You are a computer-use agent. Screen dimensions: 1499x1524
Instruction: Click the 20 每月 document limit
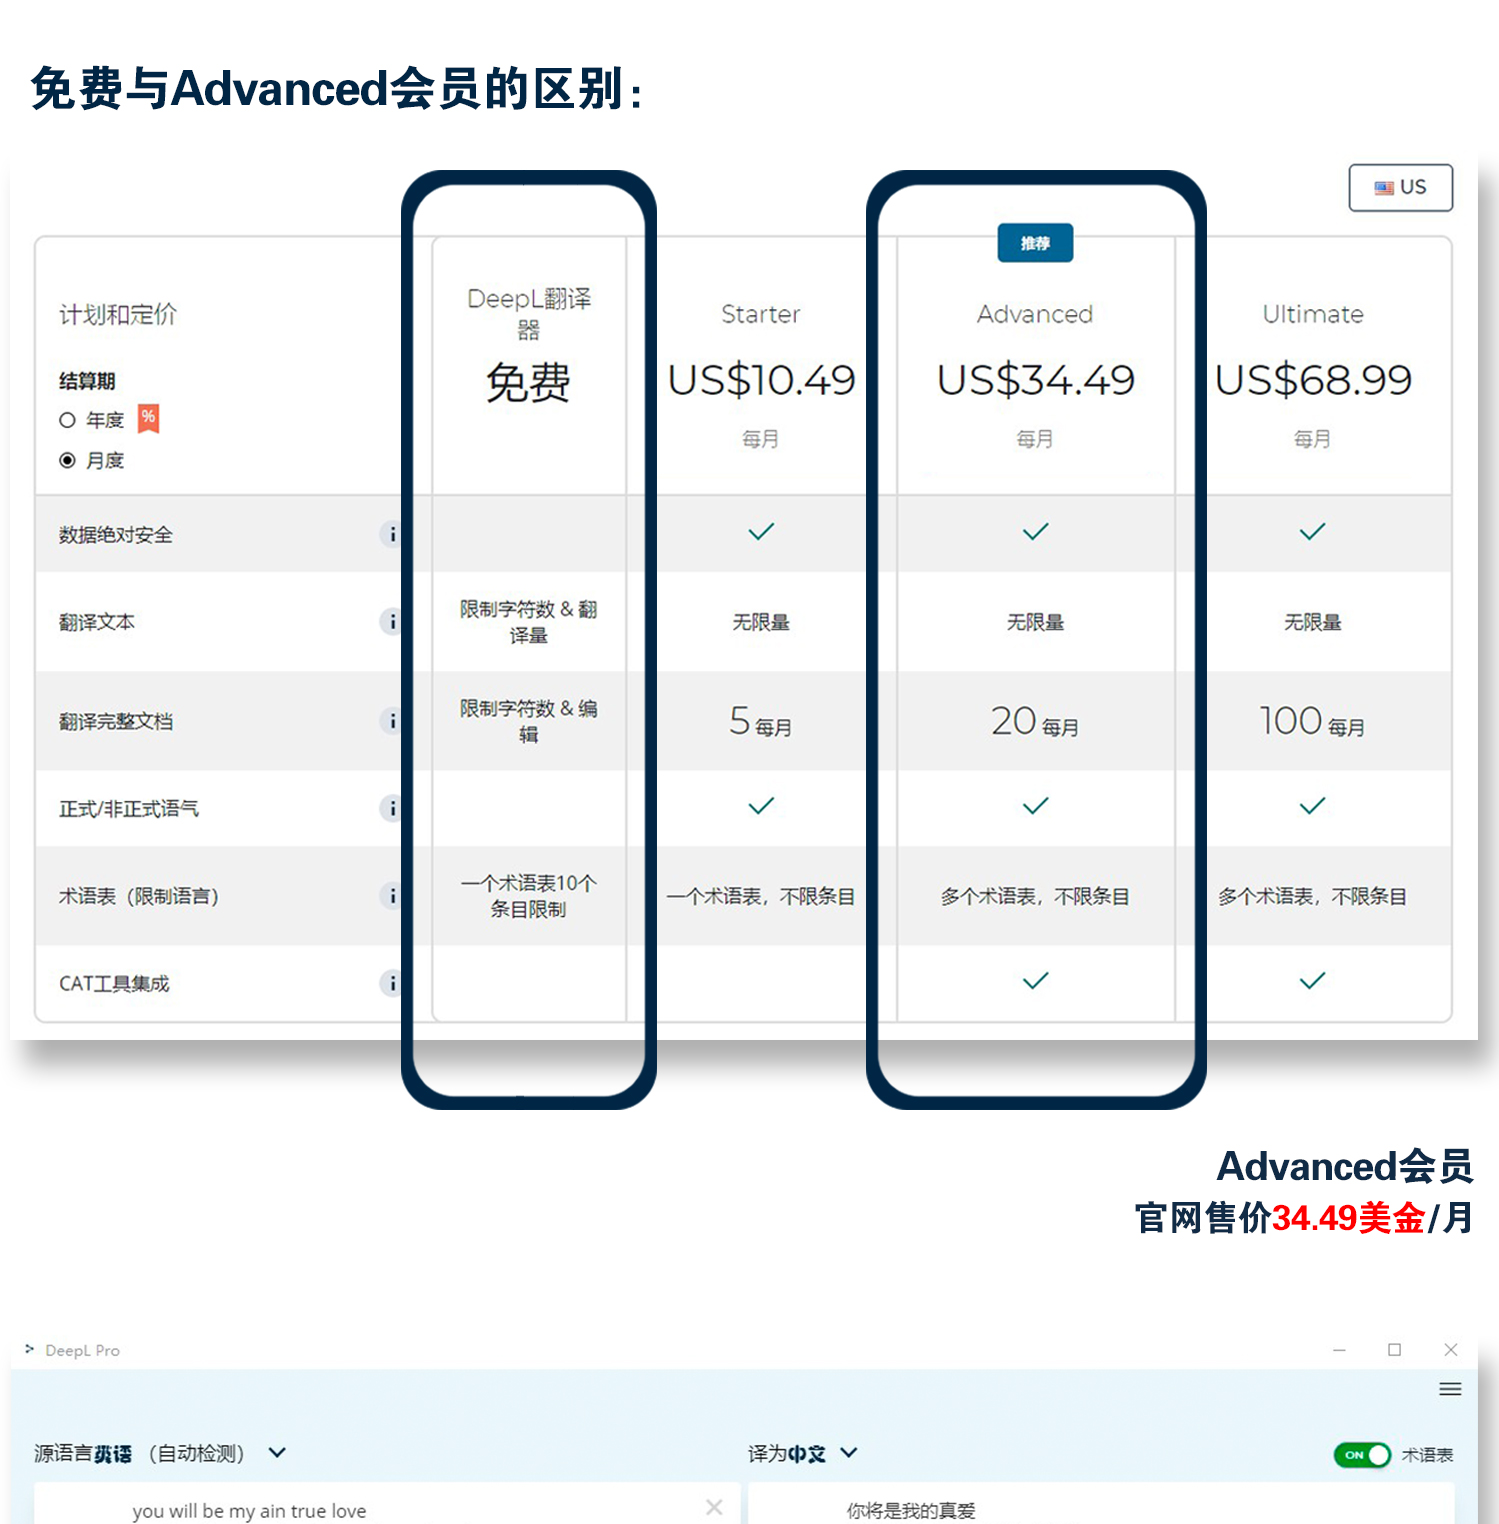click(1035, 722)
